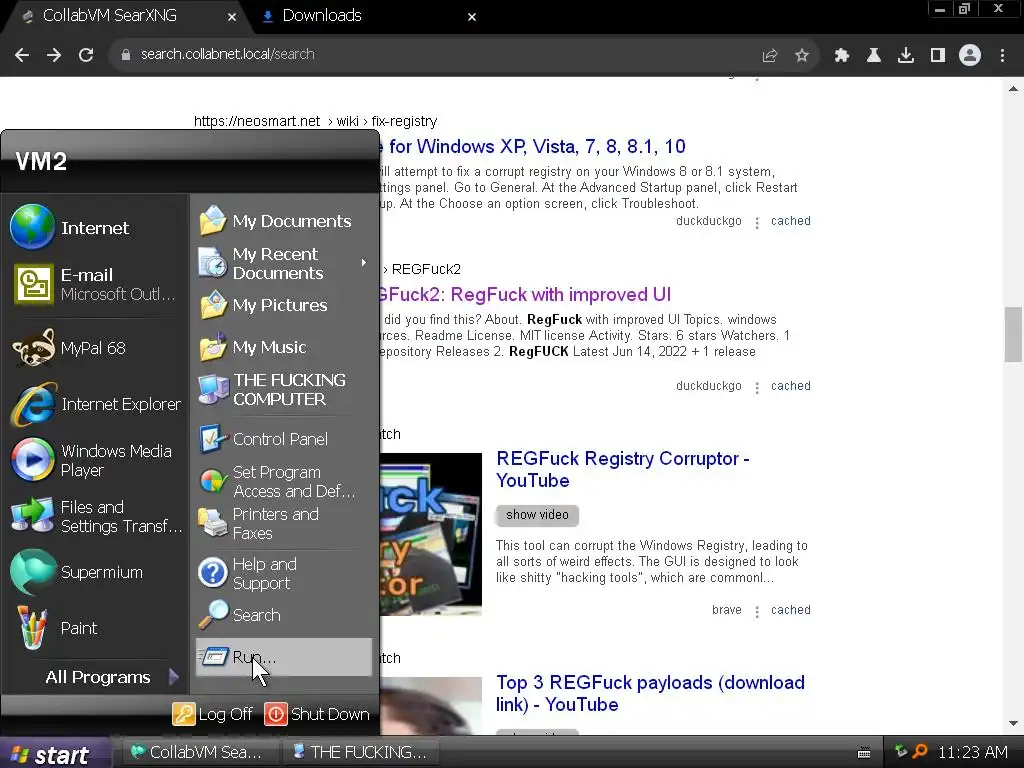Click scrollbar down arrow
This screenshot has height=768, width=1024.
coord(1013,723)
